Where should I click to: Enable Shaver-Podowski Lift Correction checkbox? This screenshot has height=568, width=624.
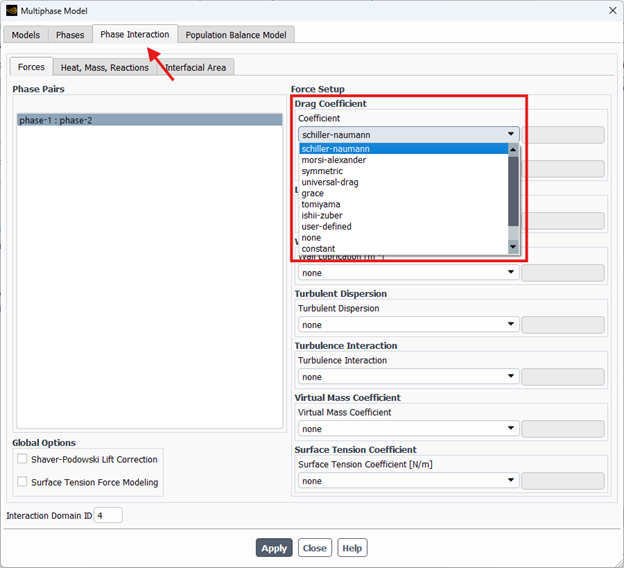23,460
